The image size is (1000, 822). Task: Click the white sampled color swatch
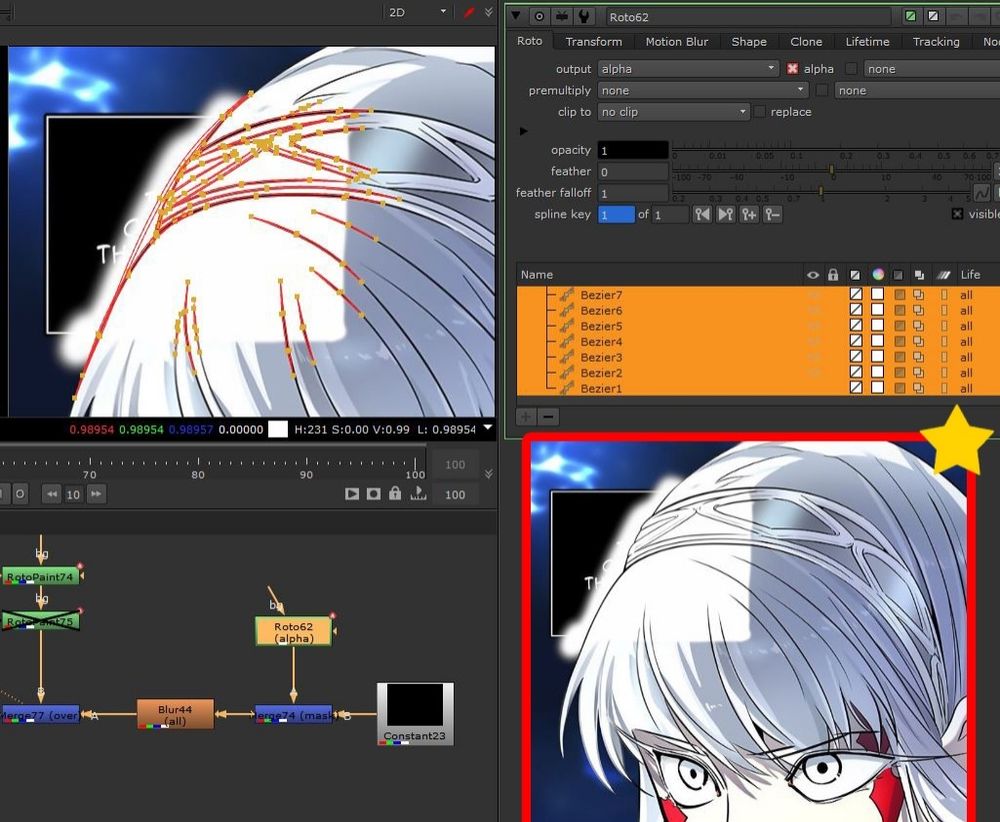pos(278,429)
